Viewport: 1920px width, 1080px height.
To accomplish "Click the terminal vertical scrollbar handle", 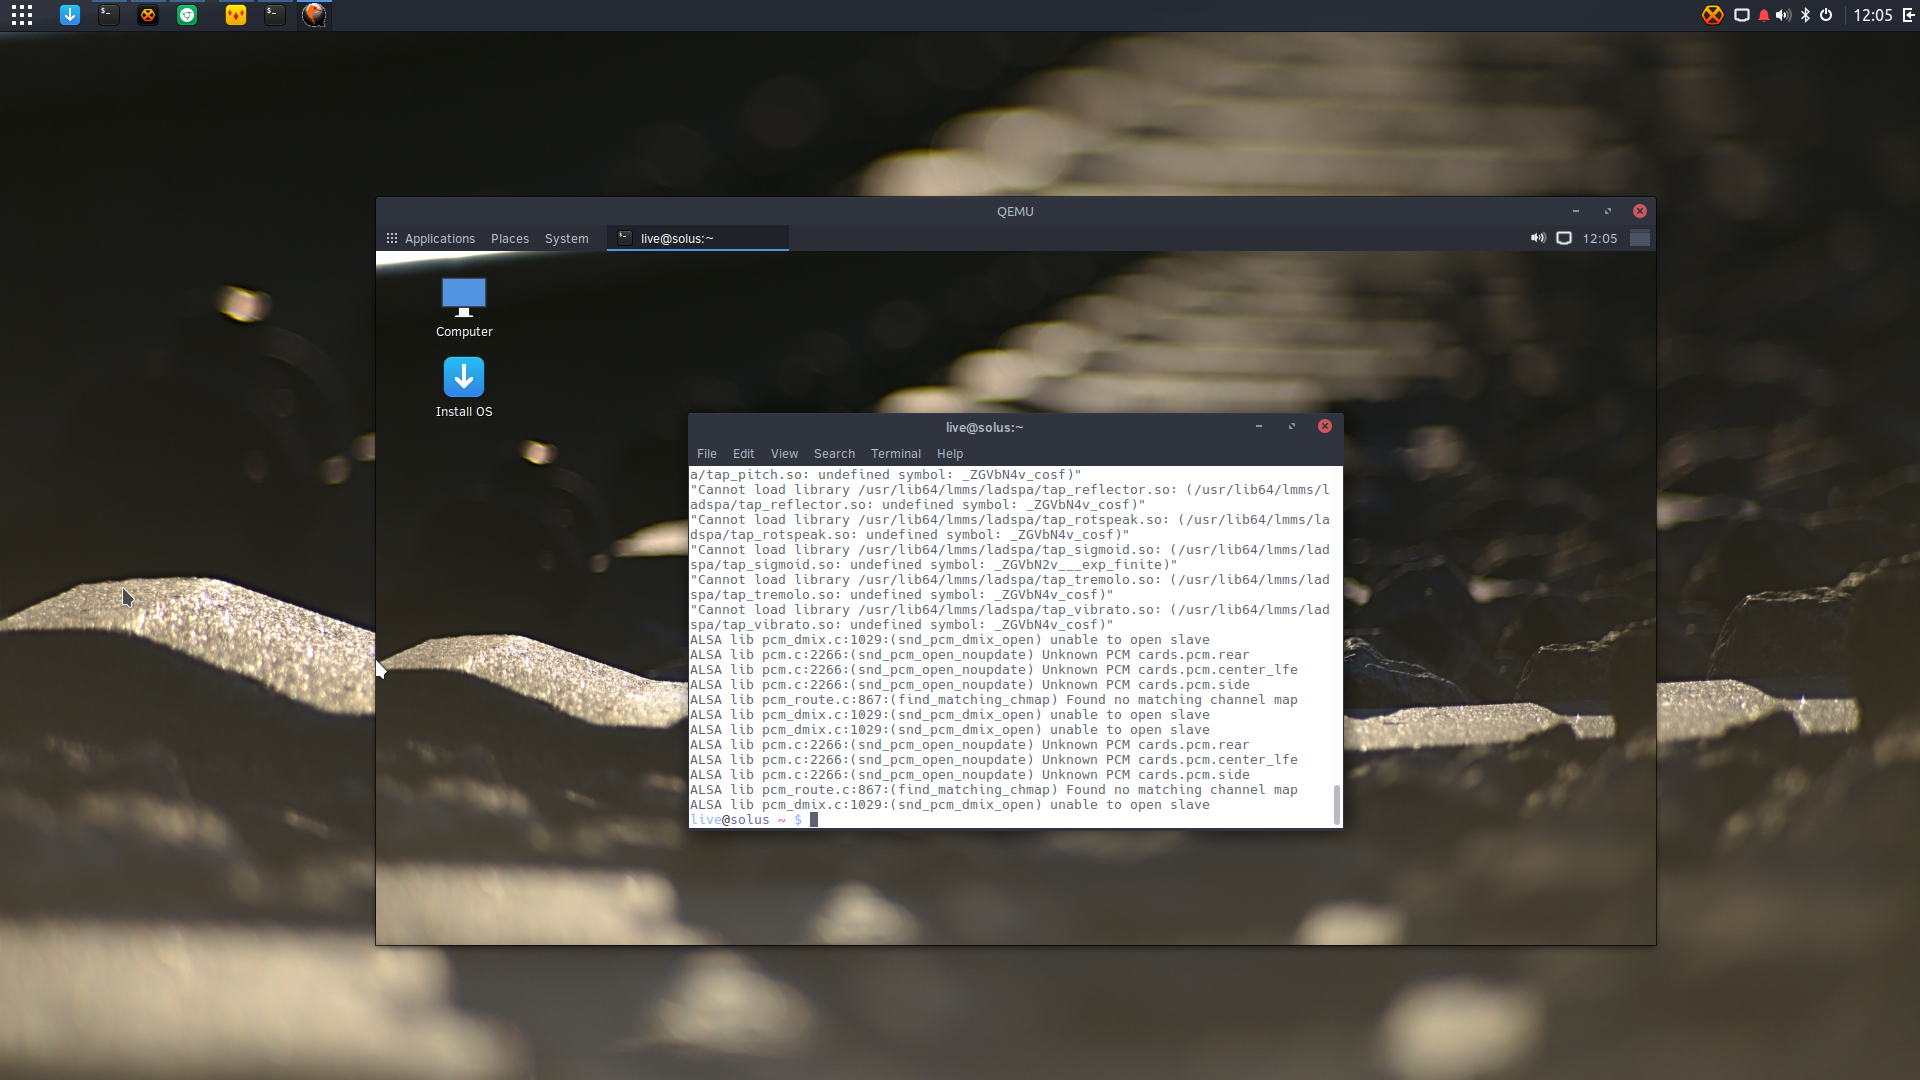I will 1337,805.
